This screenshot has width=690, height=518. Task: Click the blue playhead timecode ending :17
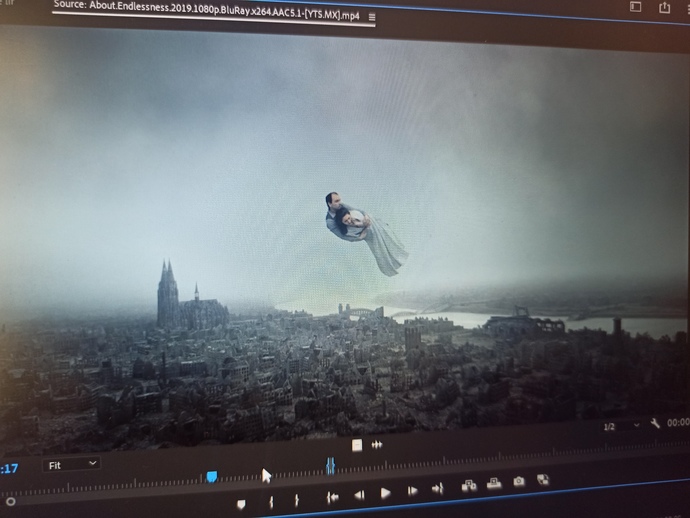tap(9, 468)
